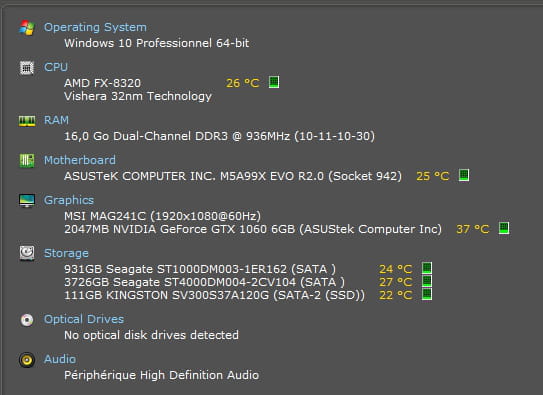
Task: Click the Storage hard drive icon
Action: pyautogui.click(x=27, y=253)
